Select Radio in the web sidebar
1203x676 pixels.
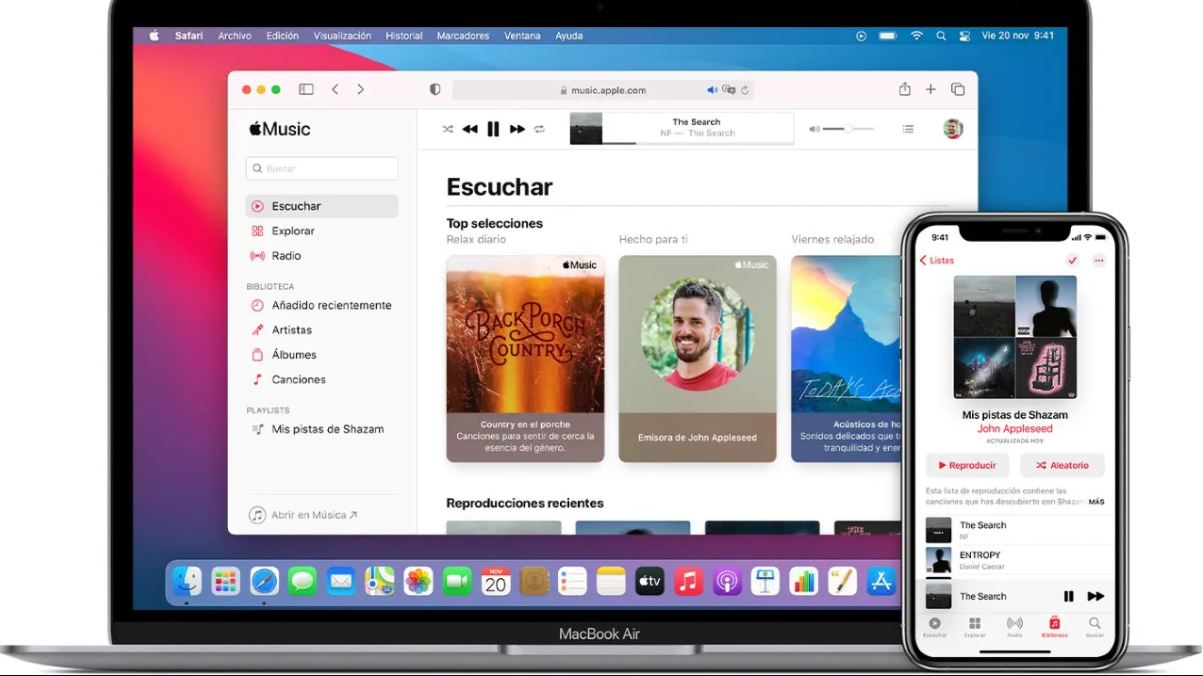(x=322, y=256)
